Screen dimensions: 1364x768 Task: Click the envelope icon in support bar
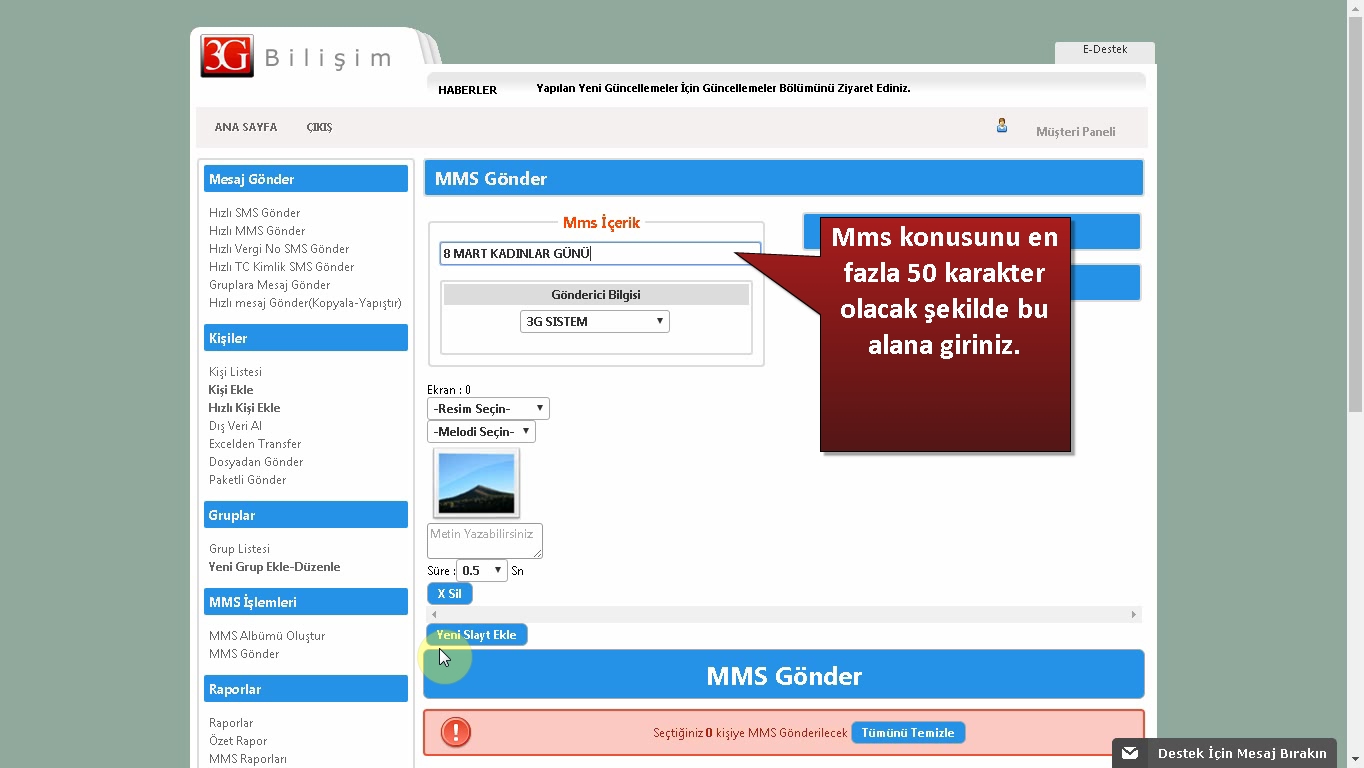coord(1130,753)
